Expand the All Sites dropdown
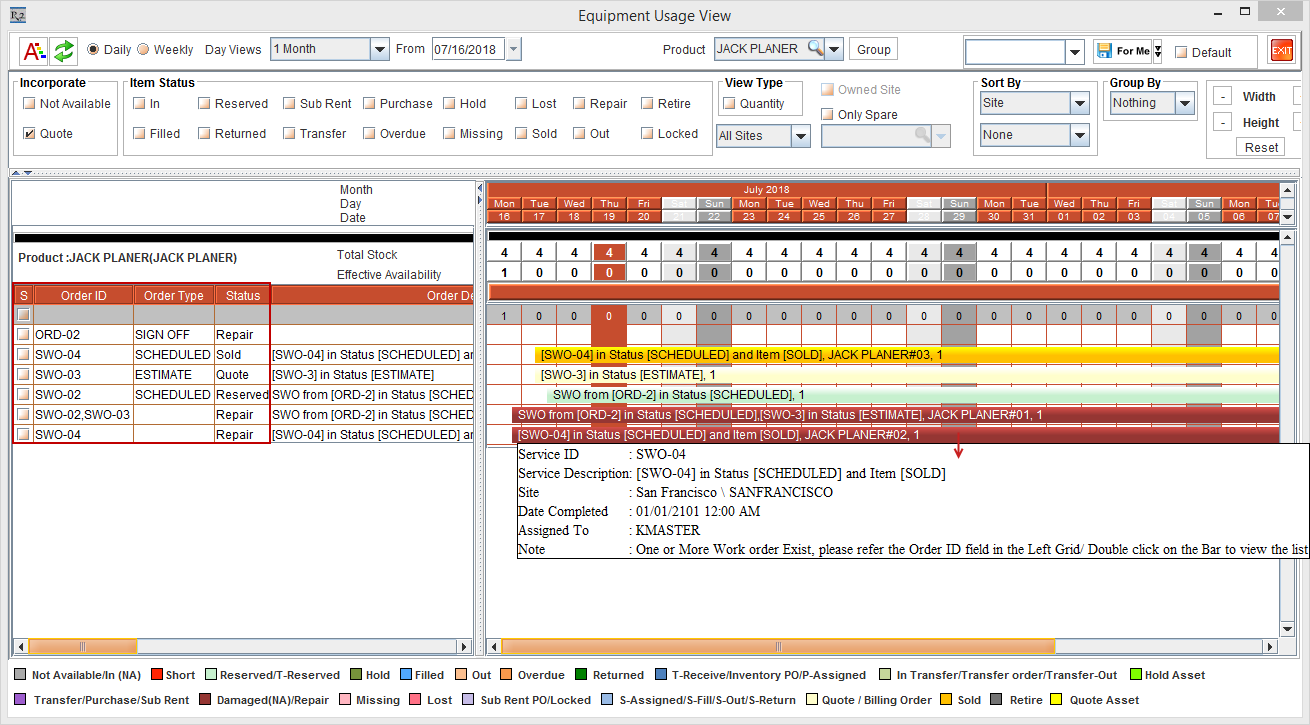The width and height of the screenshot is (1310, 725). [800, 136]
